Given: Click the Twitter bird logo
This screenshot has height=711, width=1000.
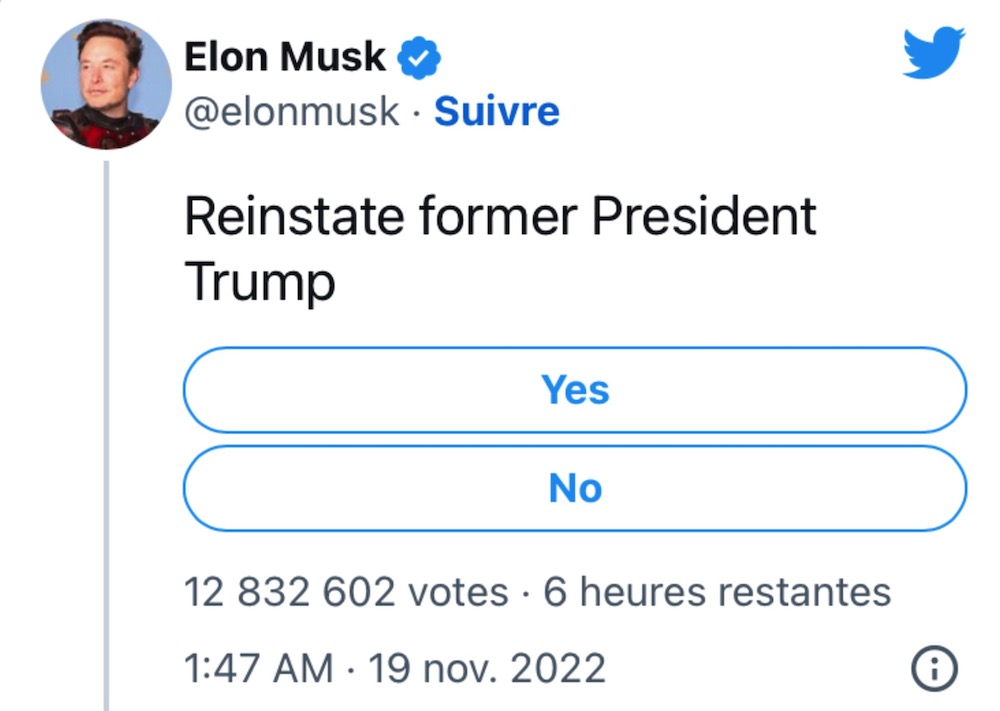Looking at the screenshot, I should (933, 53).
